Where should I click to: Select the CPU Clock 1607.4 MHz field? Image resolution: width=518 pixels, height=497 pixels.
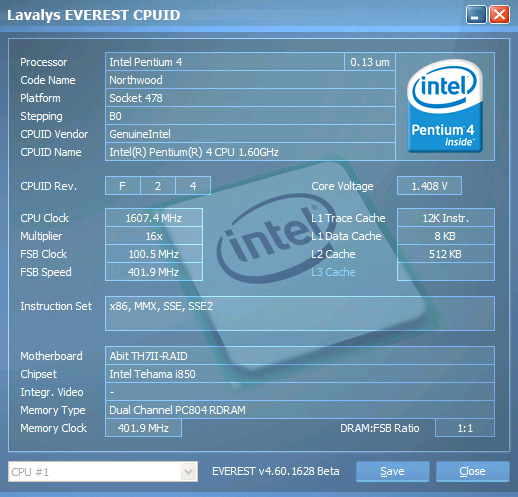click(154, 218)
